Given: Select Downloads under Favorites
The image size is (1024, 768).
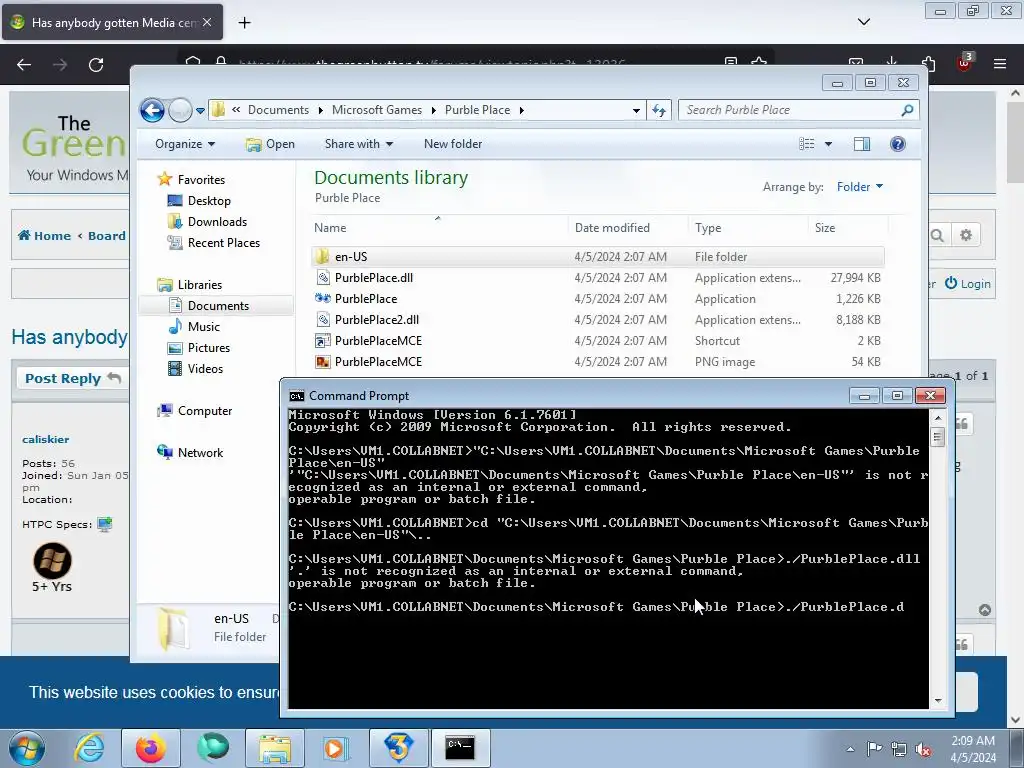Looking at the screenshot, I should pos(217,221).
